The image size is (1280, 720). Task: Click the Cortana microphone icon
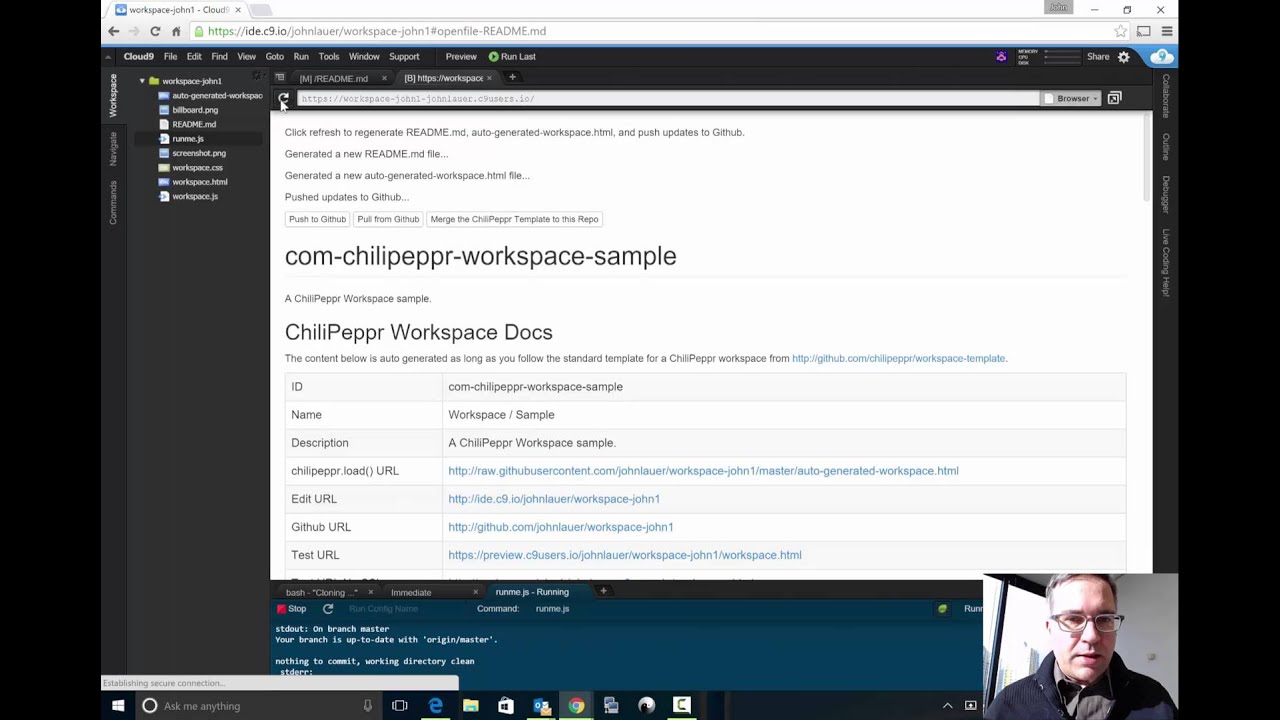pos(367,706)
